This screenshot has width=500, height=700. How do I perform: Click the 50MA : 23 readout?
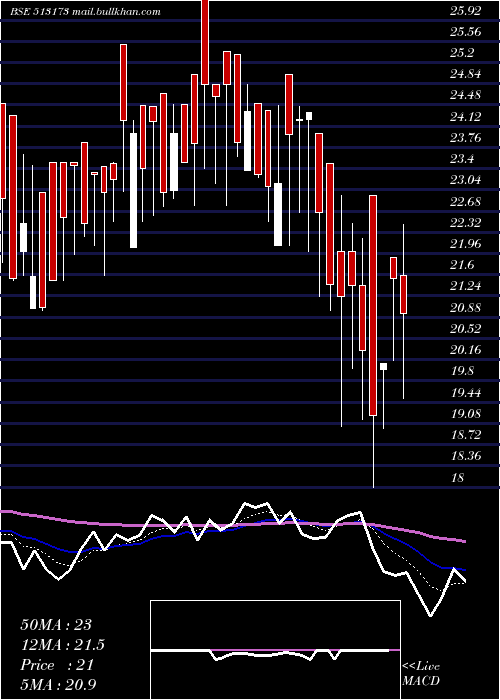click(56, 625)
